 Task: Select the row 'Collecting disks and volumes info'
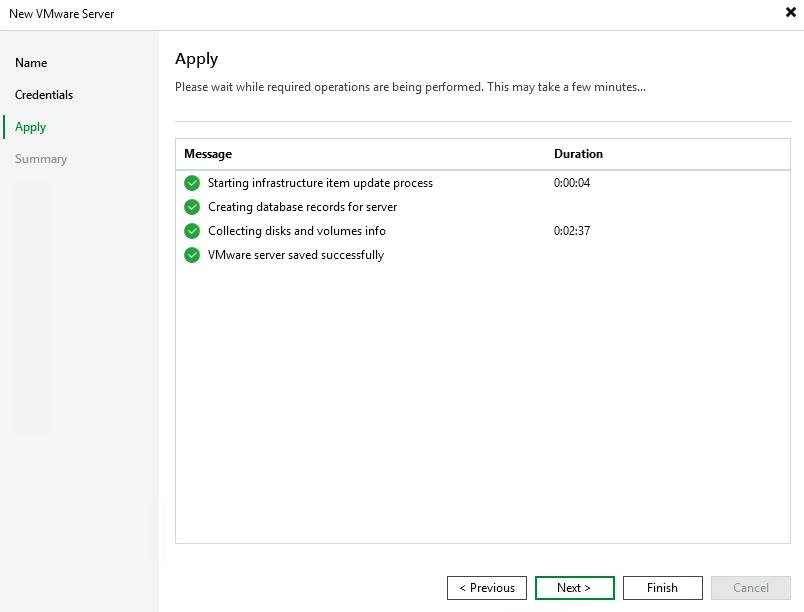[x=297, y=231]
